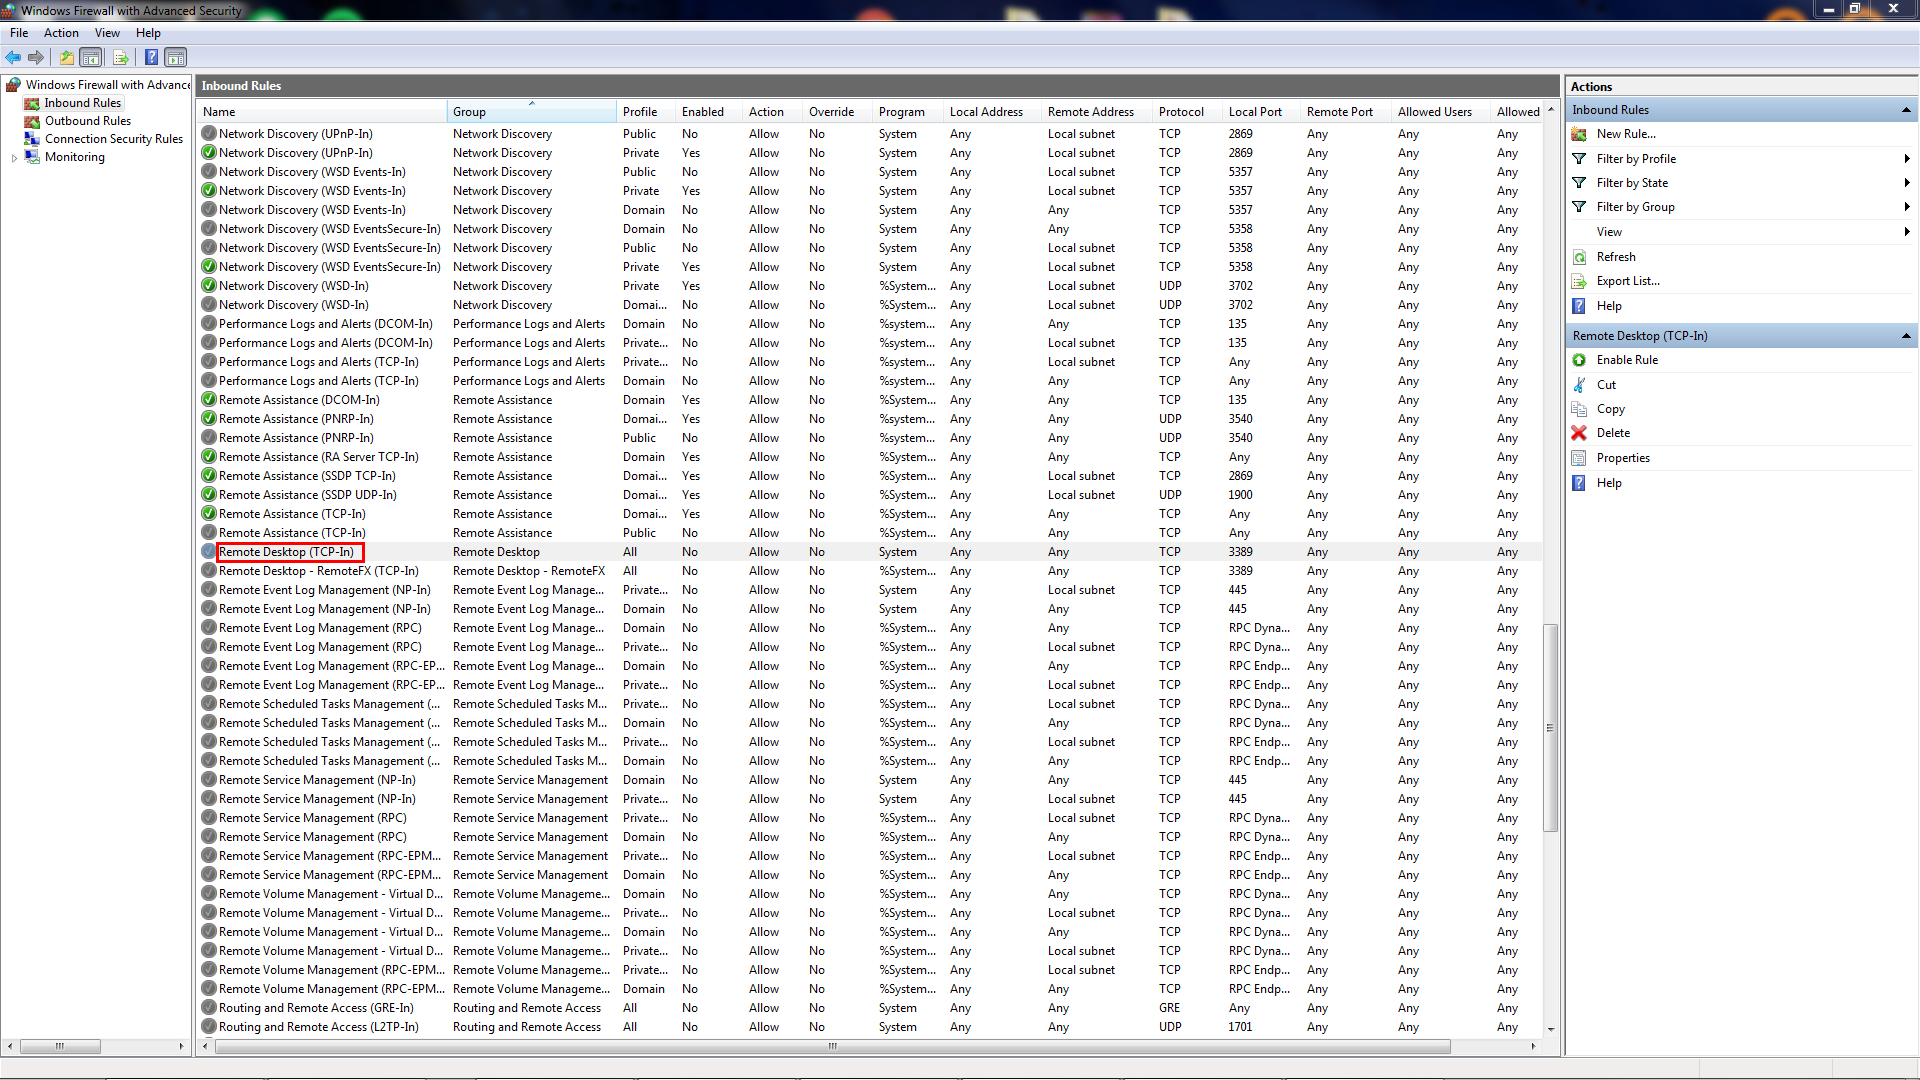Viewport: 1920px width, 1080px height.
Task: Collapse the Remote Desktop (TCP-In) actions section
Action: [1906, 336]
